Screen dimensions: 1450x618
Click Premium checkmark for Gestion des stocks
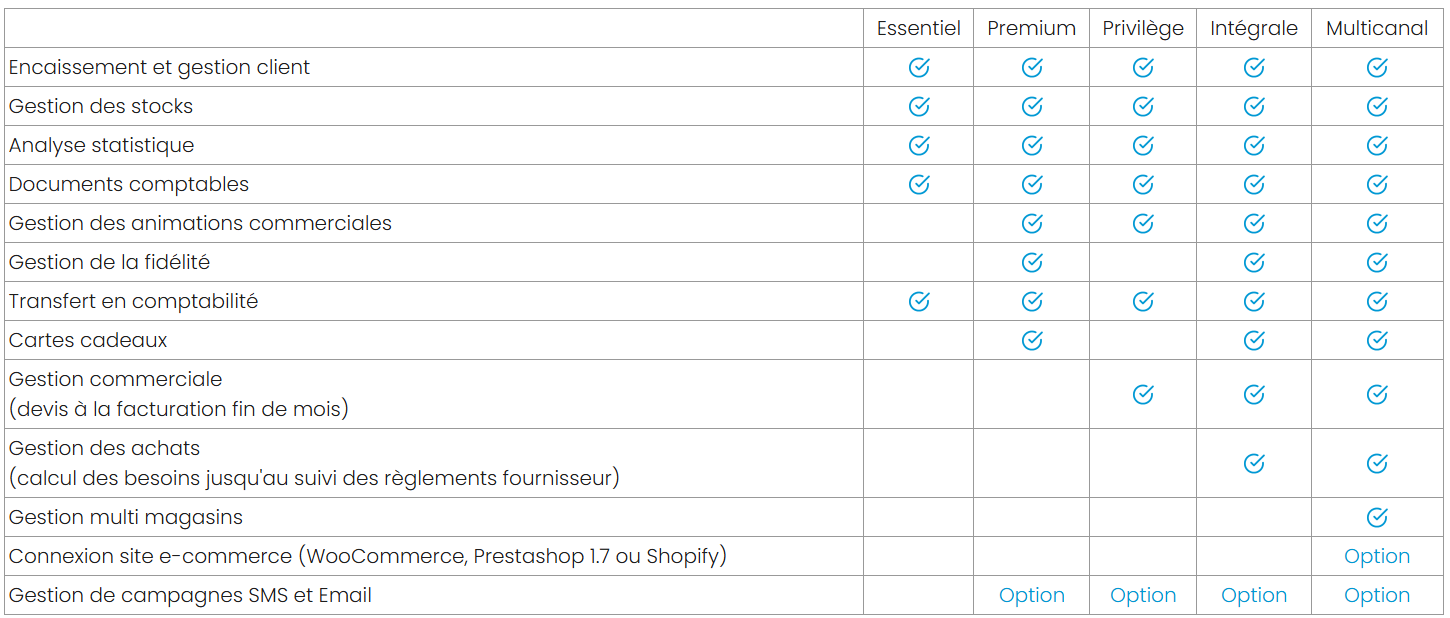coord(1032,106)
